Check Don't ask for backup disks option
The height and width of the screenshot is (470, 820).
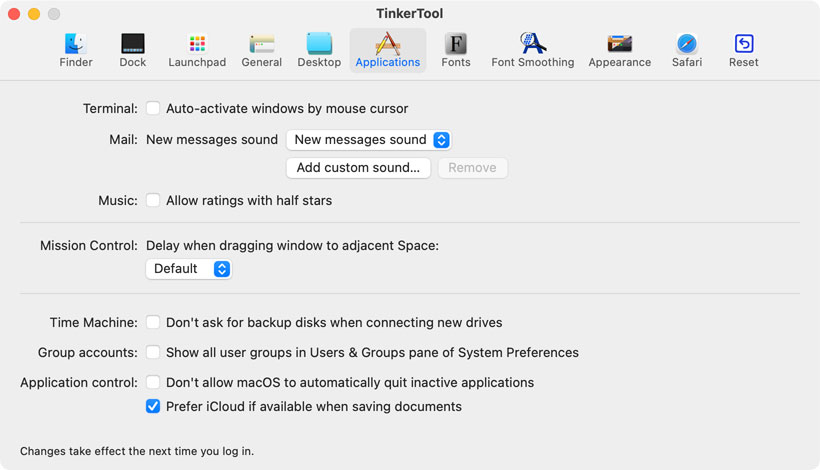[153, 322]
